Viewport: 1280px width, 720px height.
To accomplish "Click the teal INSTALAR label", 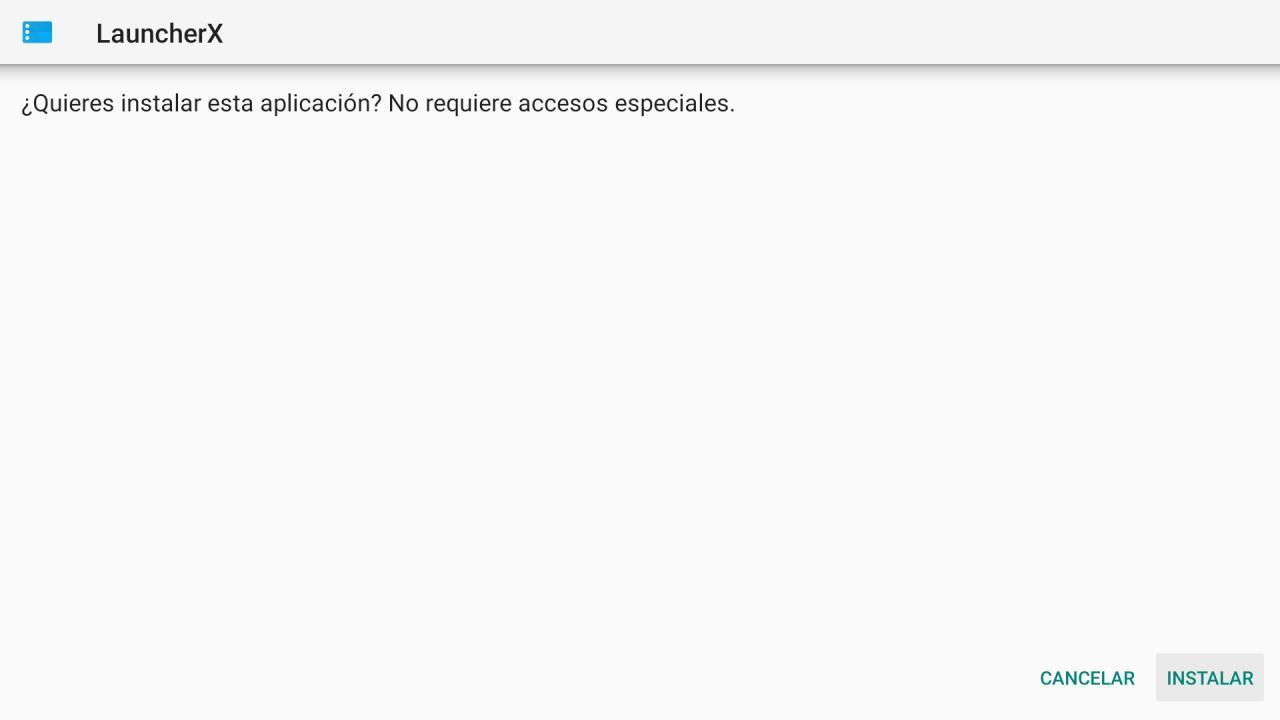I will tap(1210, 678).
